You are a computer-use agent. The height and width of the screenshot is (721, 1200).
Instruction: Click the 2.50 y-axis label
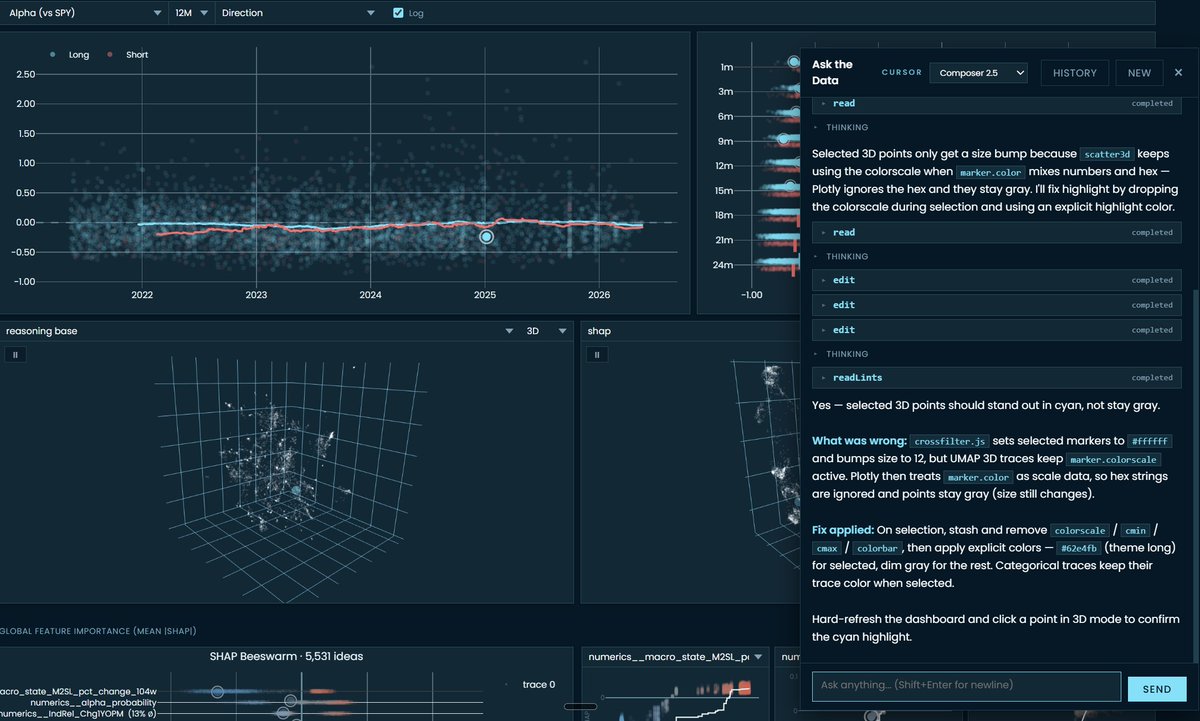pos(27,74)
